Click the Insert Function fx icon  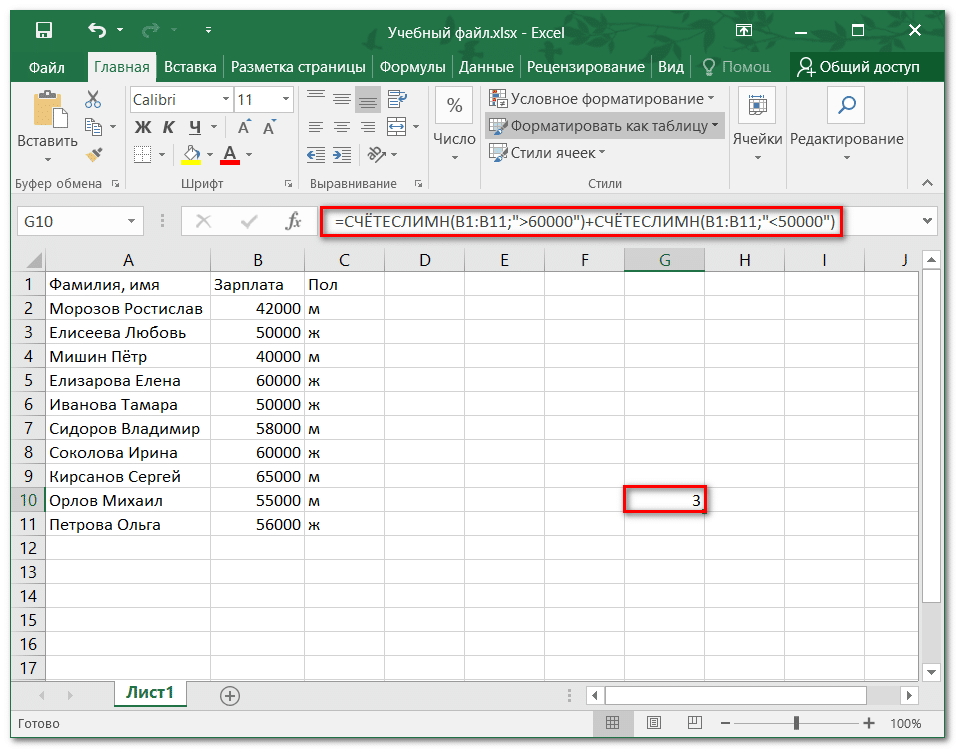293,221
